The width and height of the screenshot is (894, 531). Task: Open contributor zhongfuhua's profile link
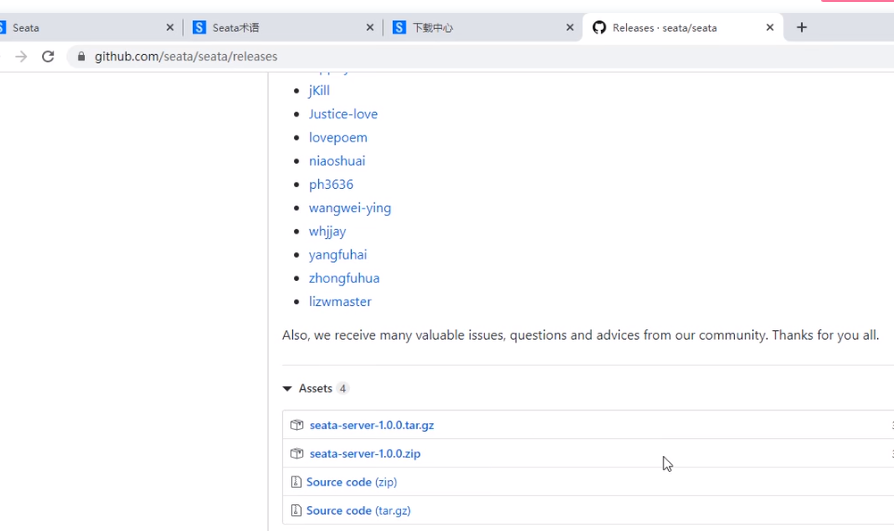click(x=344, y=278)
